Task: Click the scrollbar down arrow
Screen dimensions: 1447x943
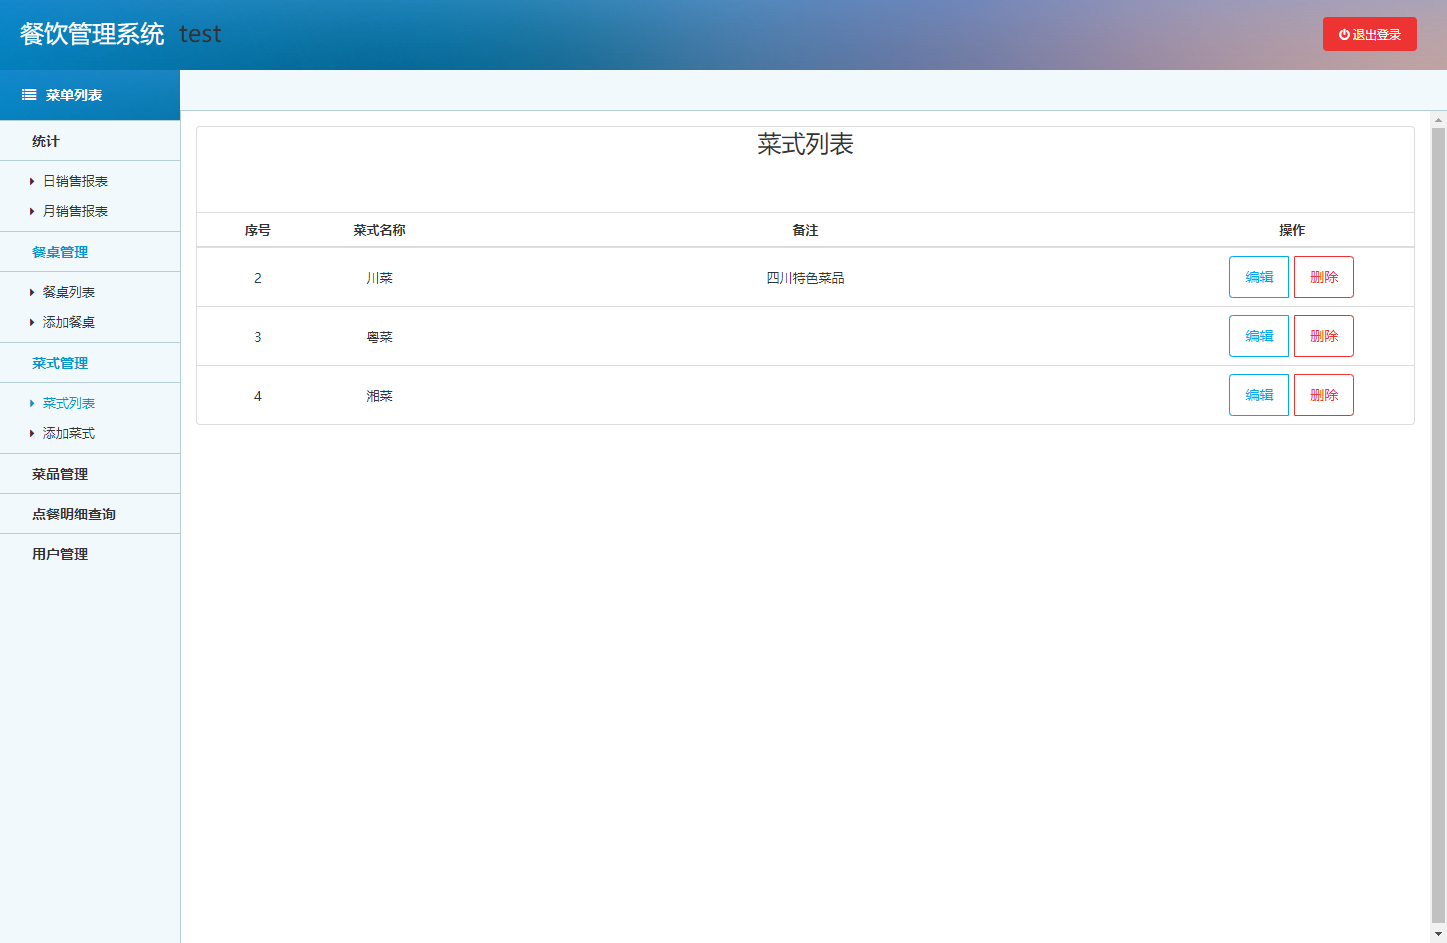Action: click(x=1438, y=934)
